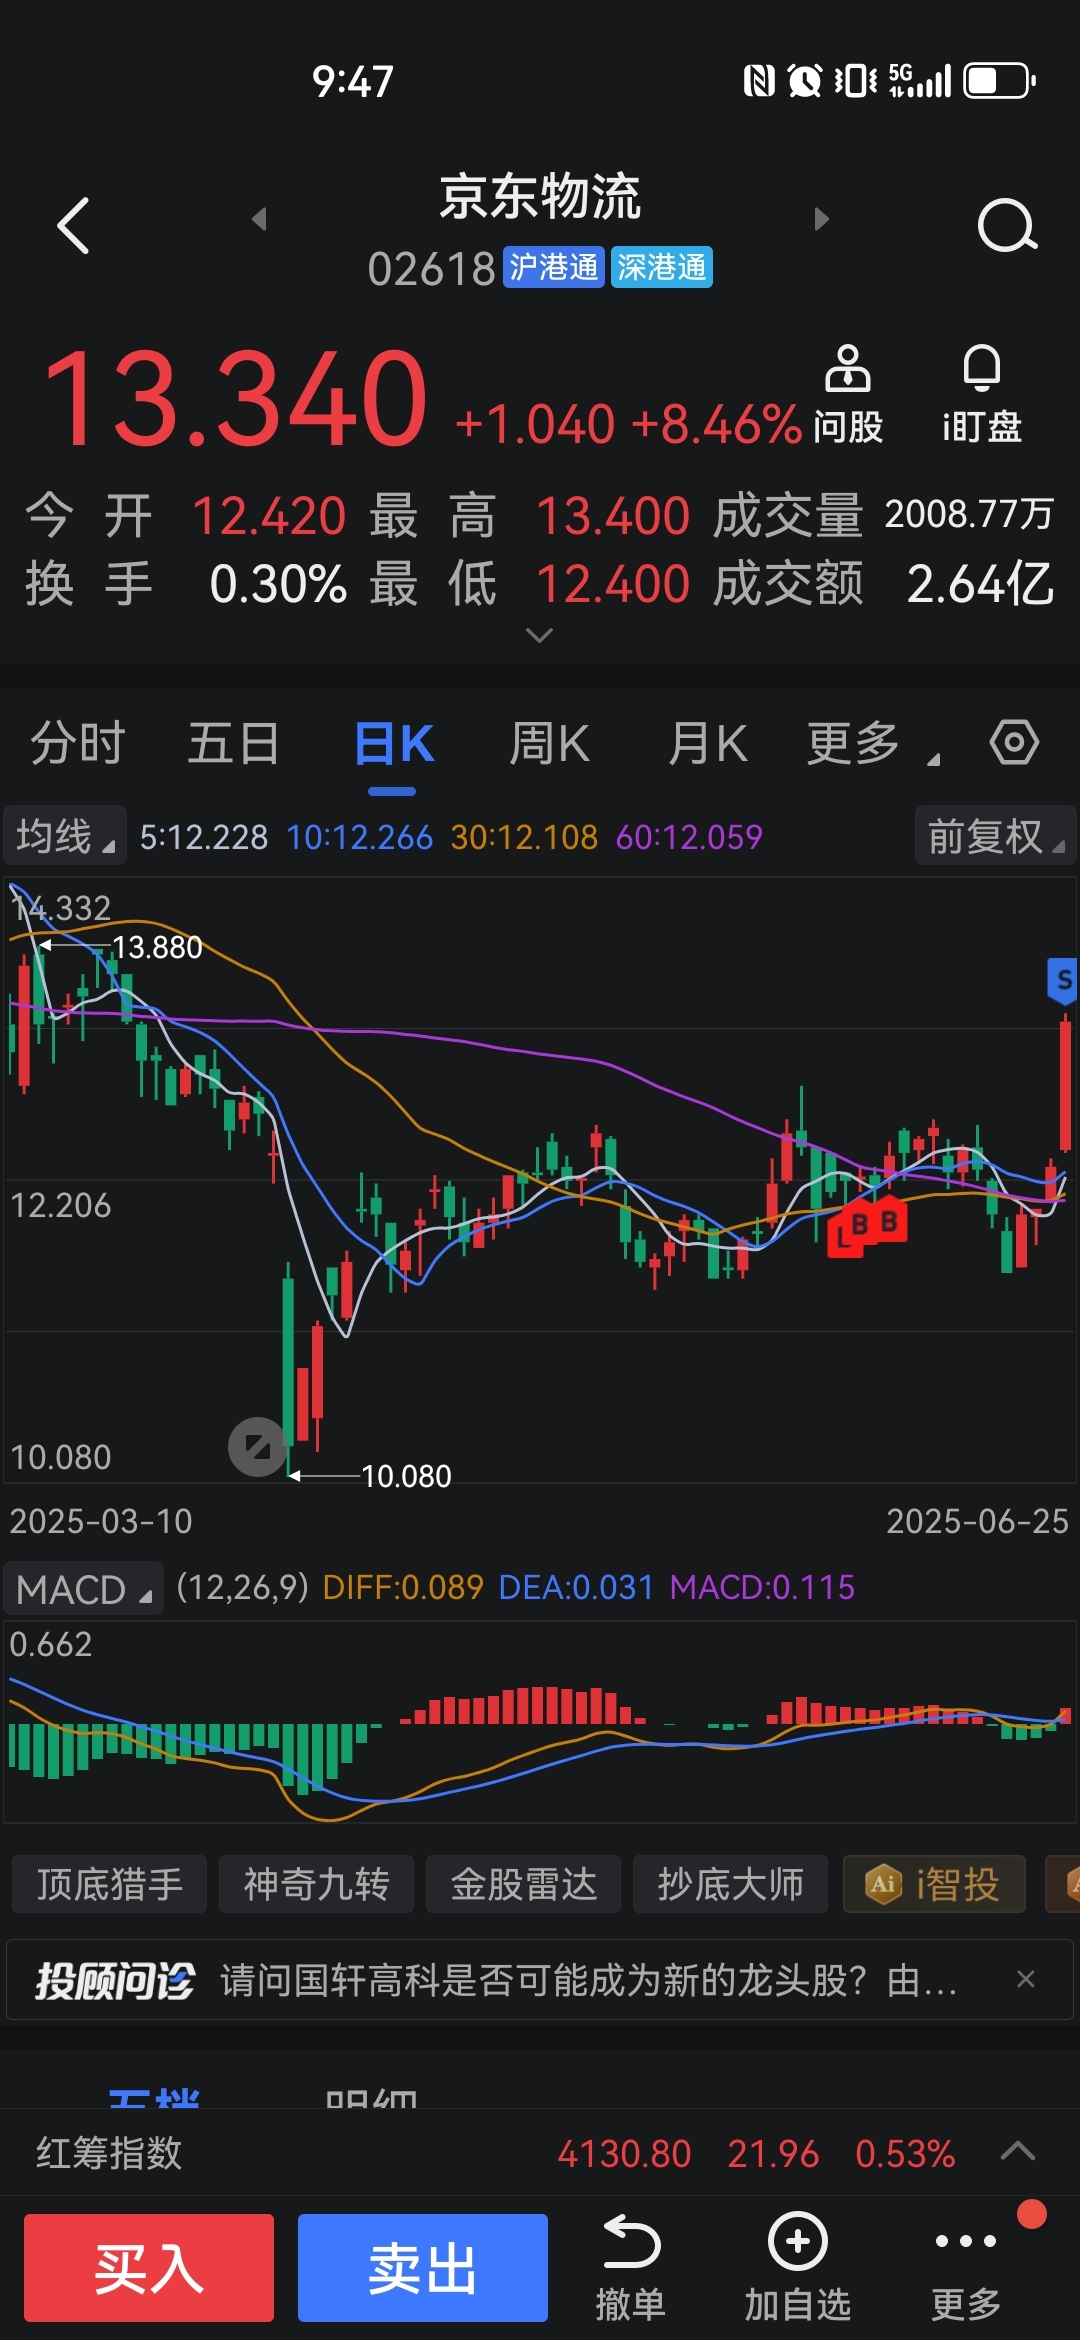
Task: Tap the chart start date 2025-03-10
Action: [101, 1521]
